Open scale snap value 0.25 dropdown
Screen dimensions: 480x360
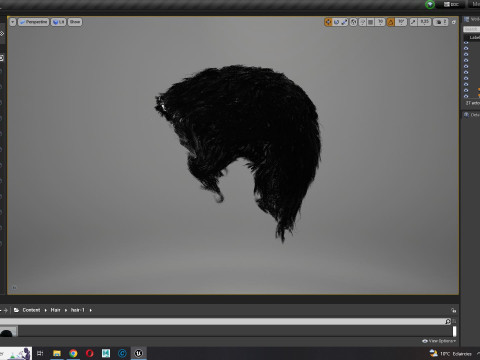click(x=424, y=22)
